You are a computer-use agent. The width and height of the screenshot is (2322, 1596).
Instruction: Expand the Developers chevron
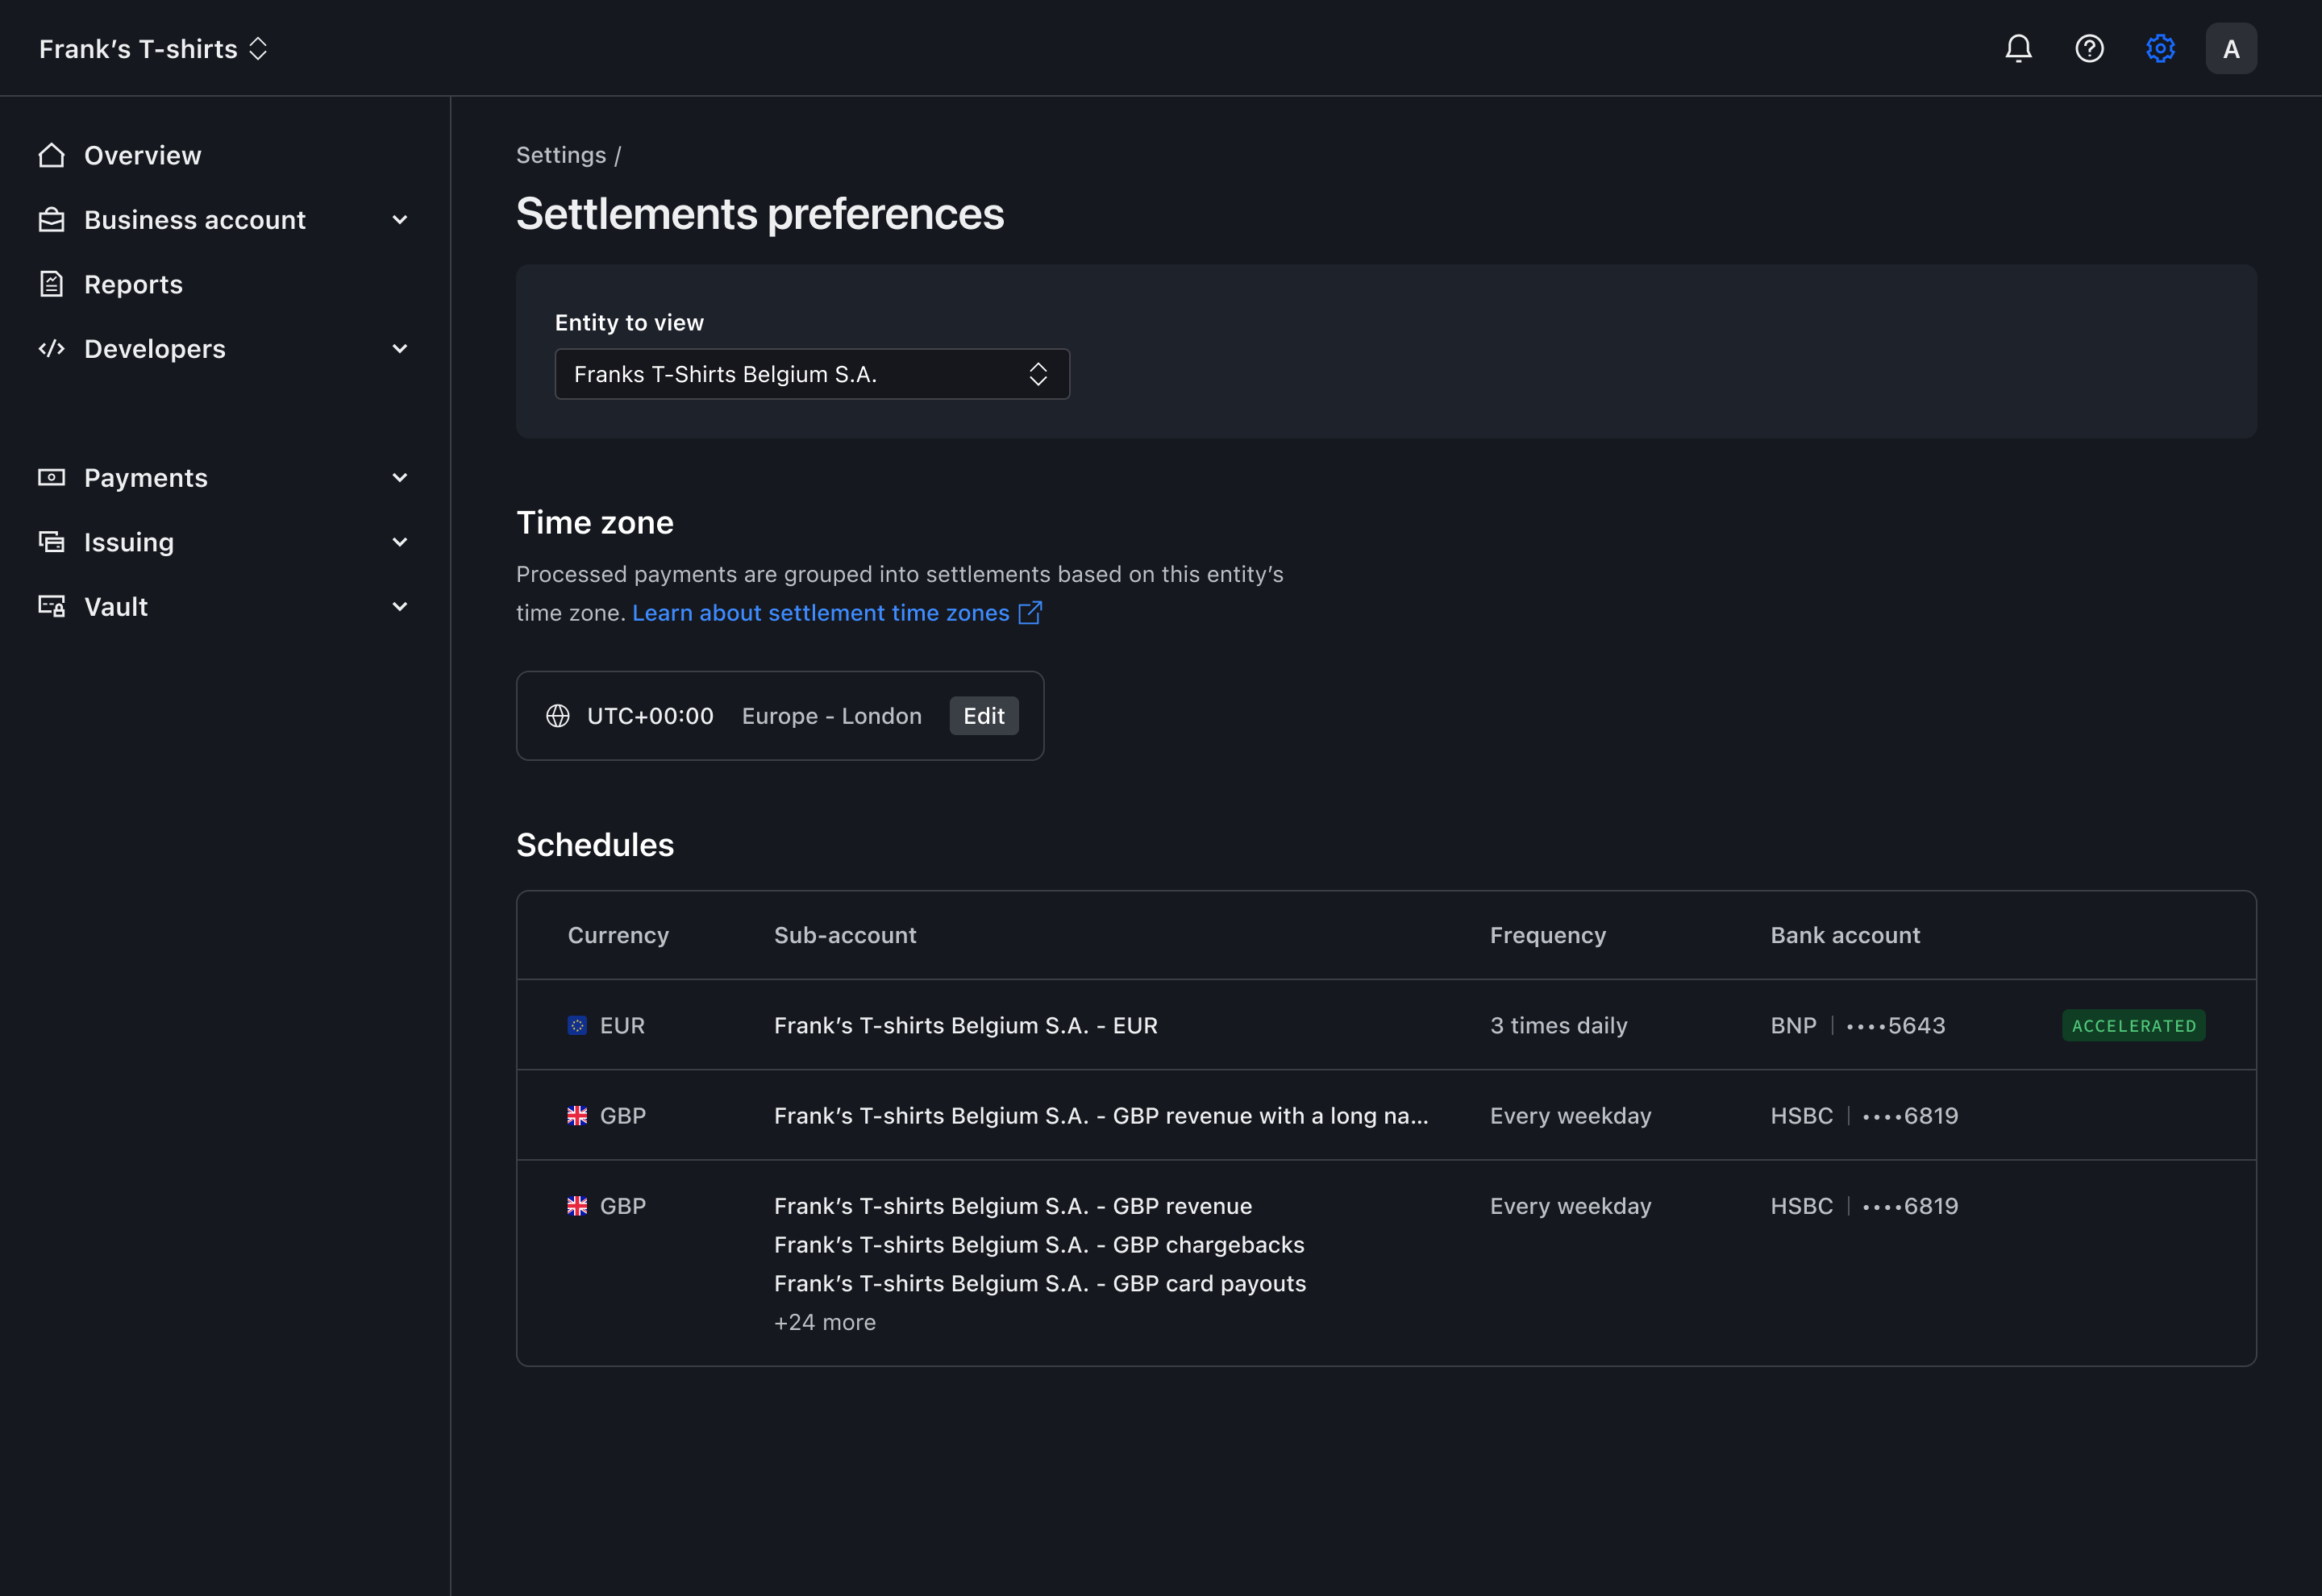[x=400, y=348]
